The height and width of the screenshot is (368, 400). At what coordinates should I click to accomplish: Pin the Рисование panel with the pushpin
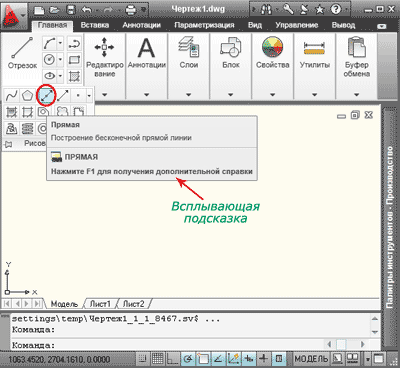tap(8, 144)
